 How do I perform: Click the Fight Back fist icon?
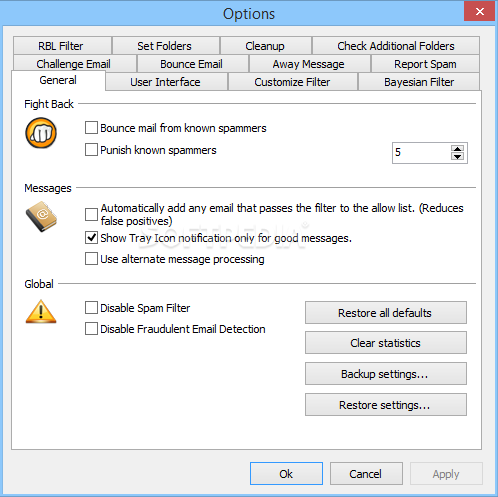[41, 133]
